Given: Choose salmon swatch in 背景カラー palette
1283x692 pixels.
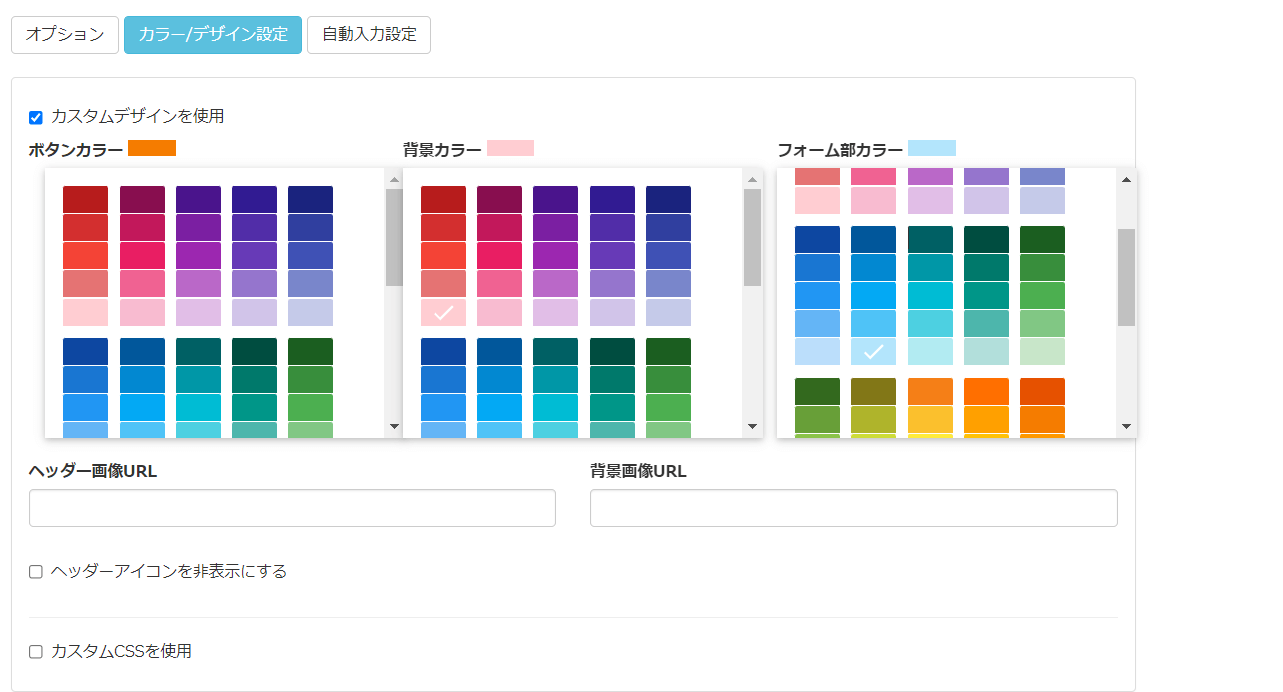Looking at the screenshot, I should pos(443,284).
